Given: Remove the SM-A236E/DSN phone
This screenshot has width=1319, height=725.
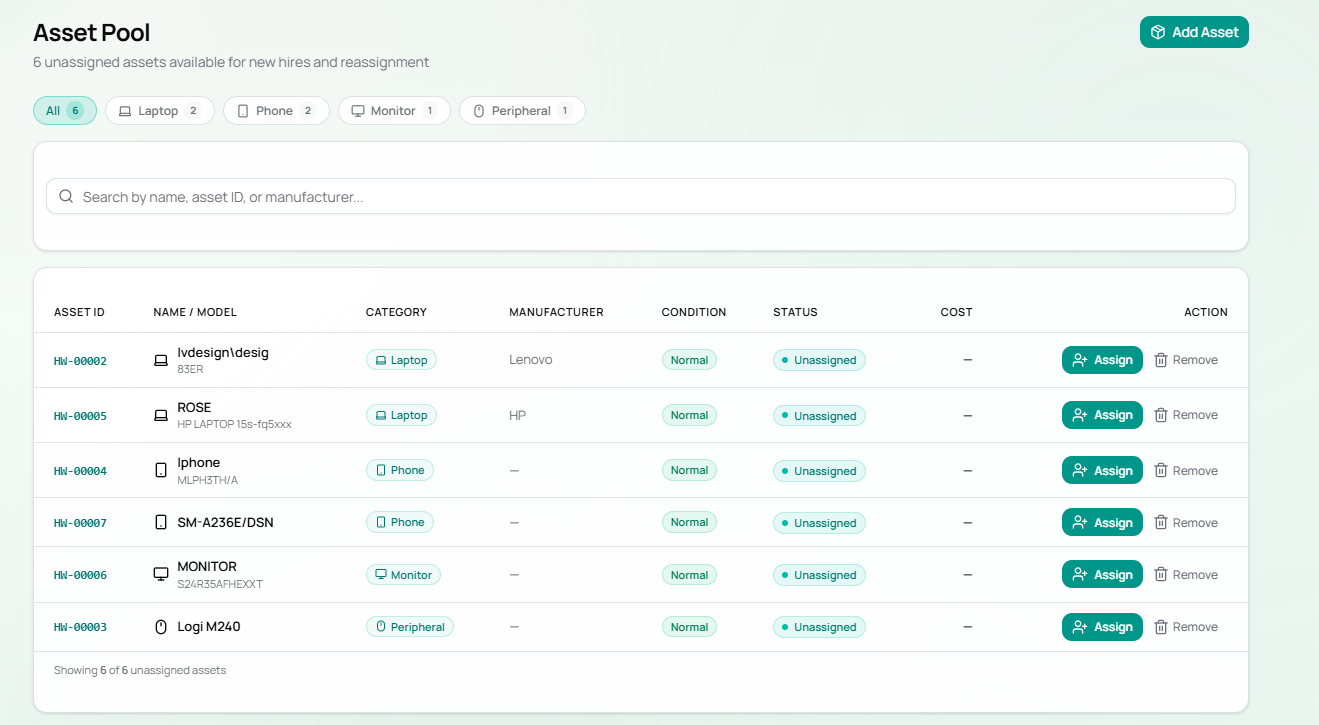Looking at the screenshot, I should (x=1186, y=523).
